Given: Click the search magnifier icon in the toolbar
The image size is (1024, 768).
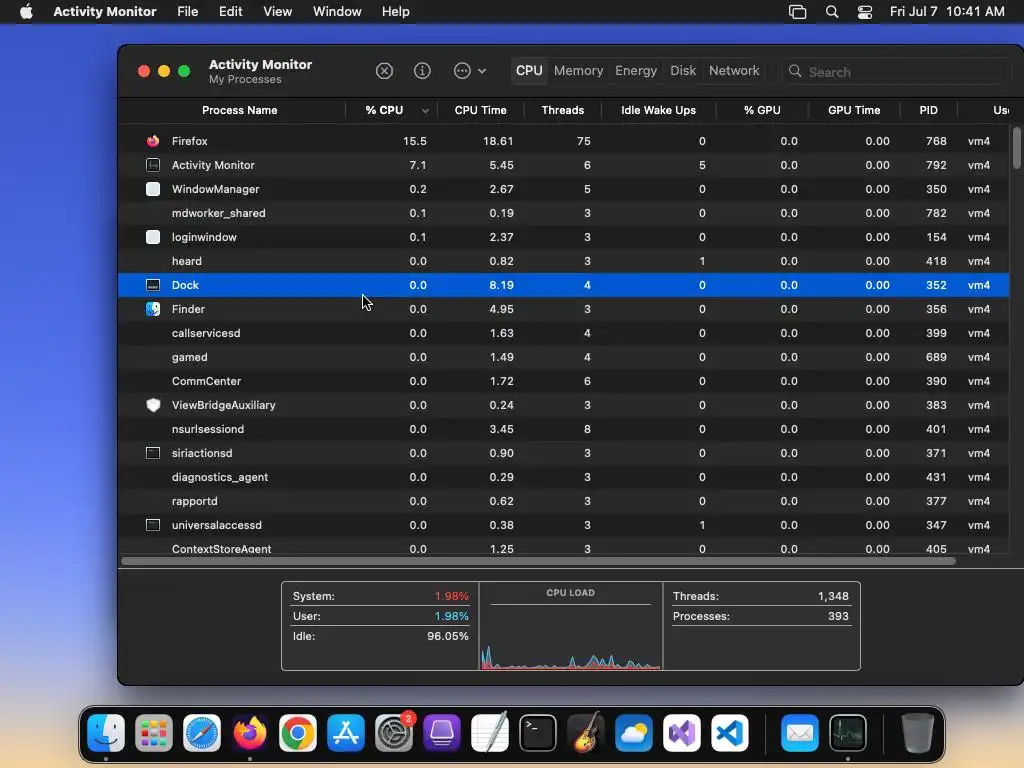Looking at the screenshot, I should [795, 71].
